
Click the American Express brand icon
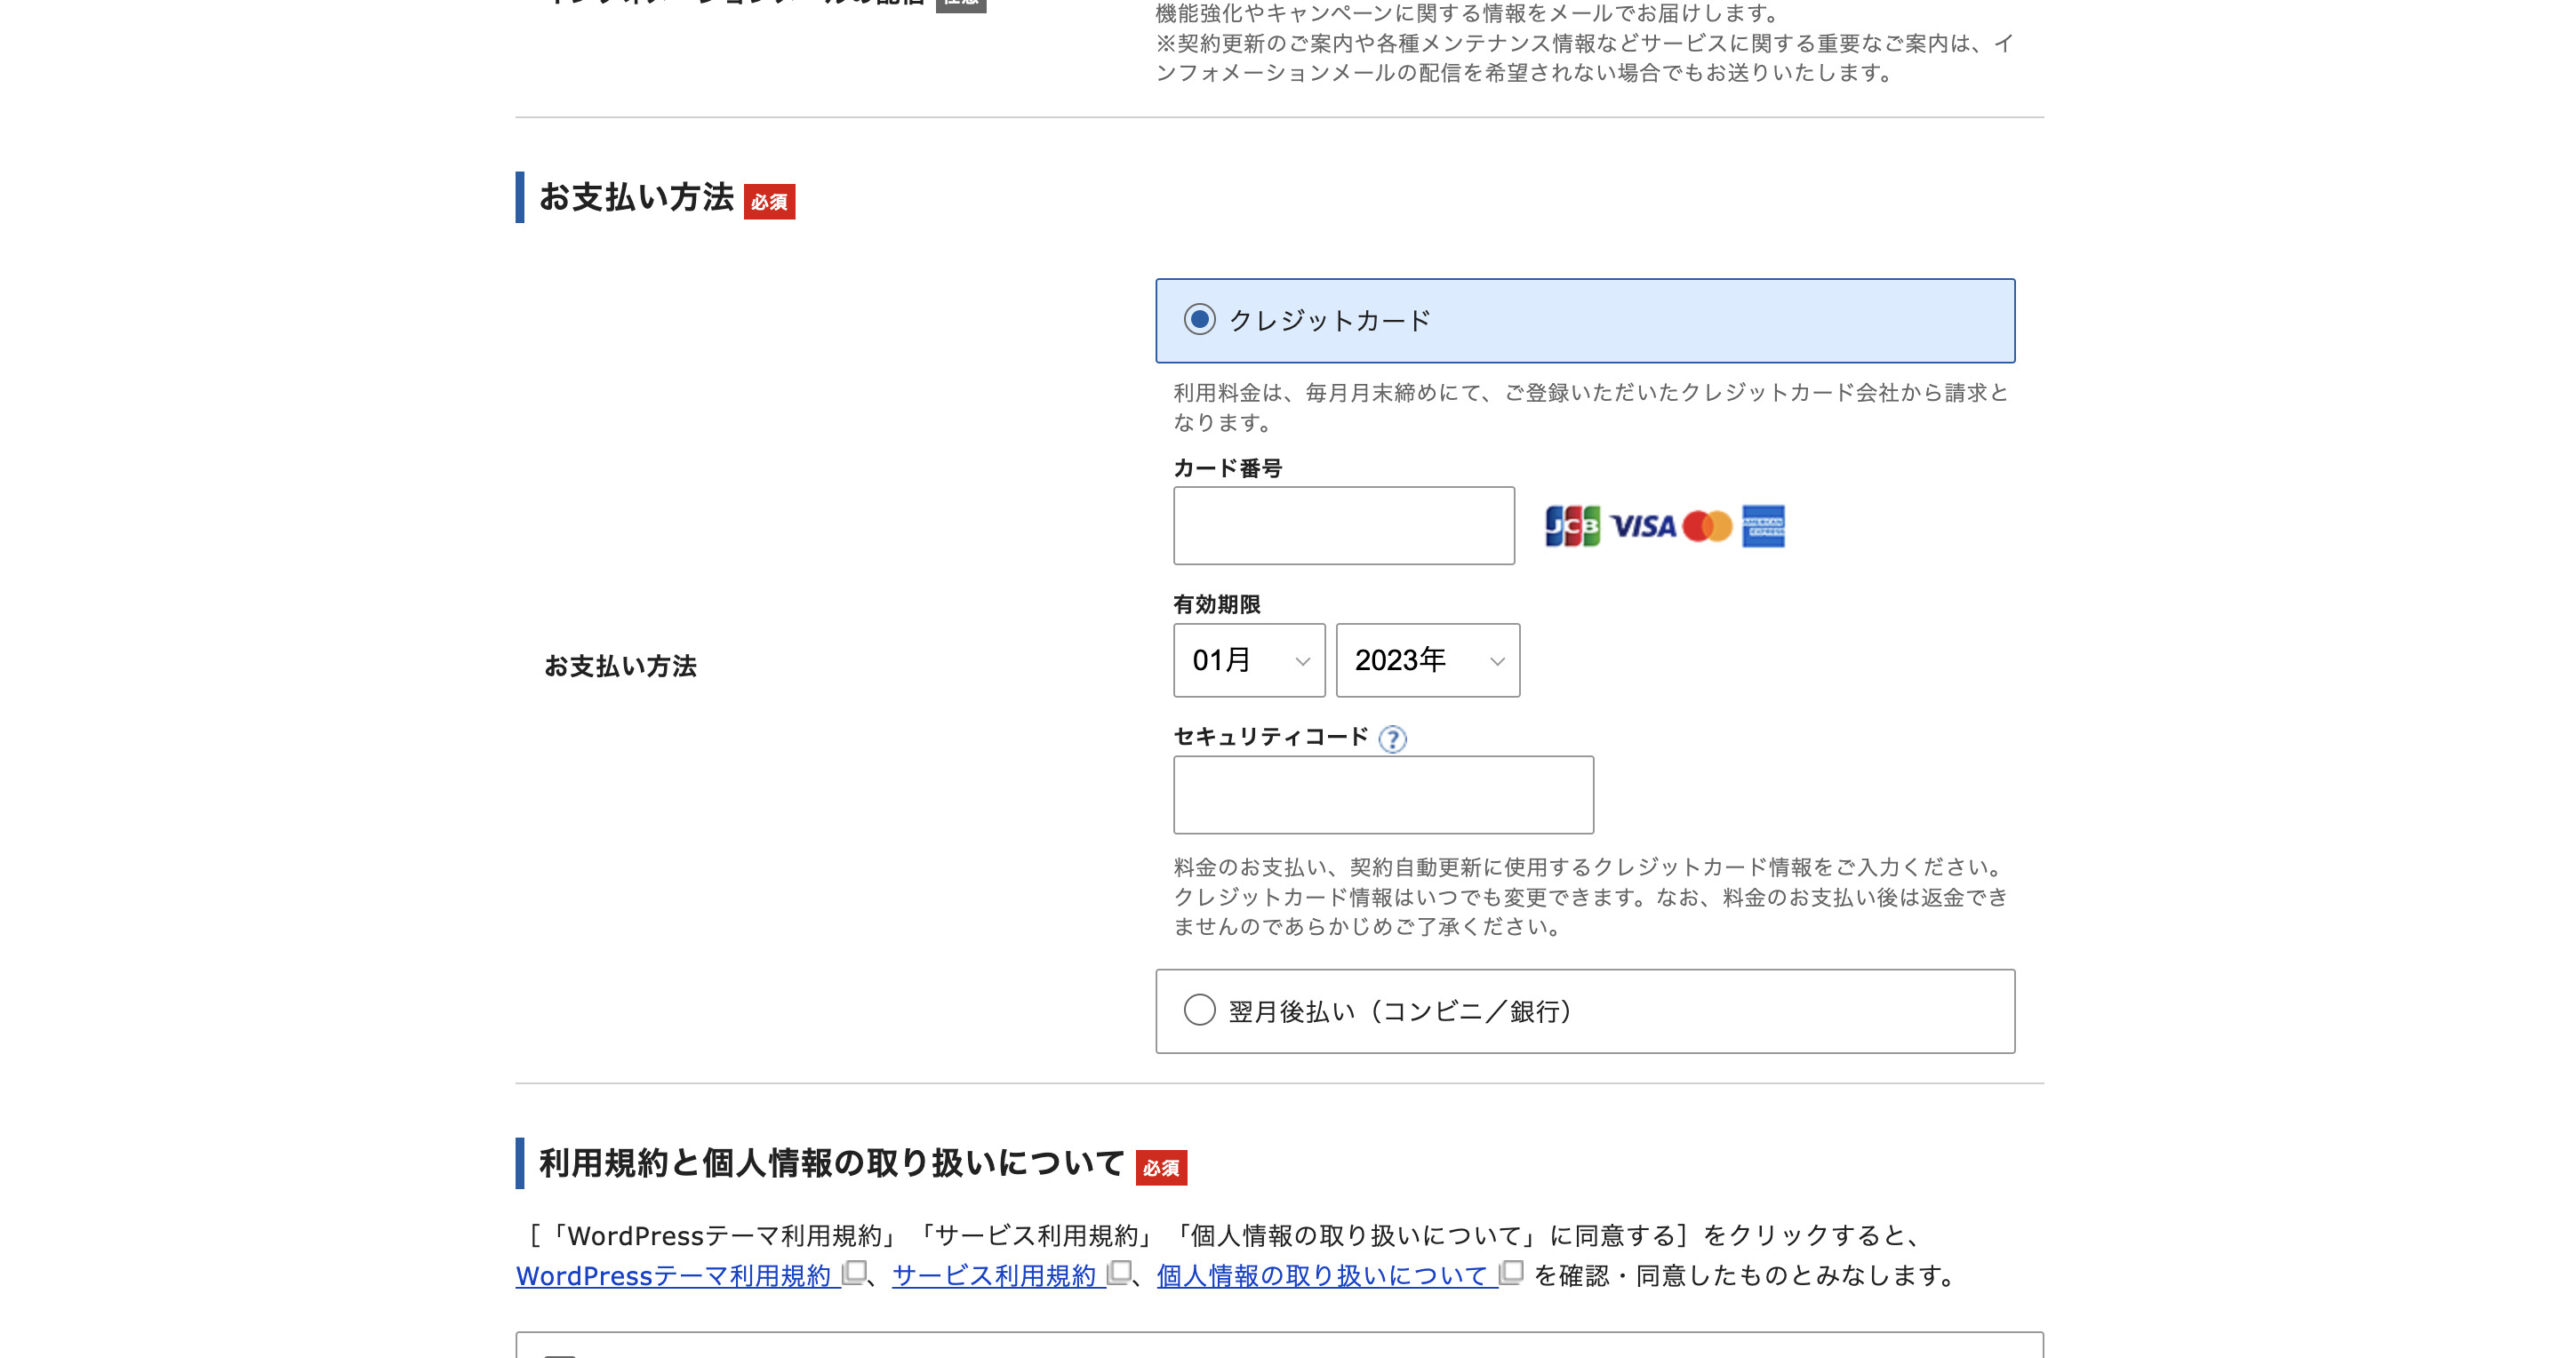[x=1768, y=527]
